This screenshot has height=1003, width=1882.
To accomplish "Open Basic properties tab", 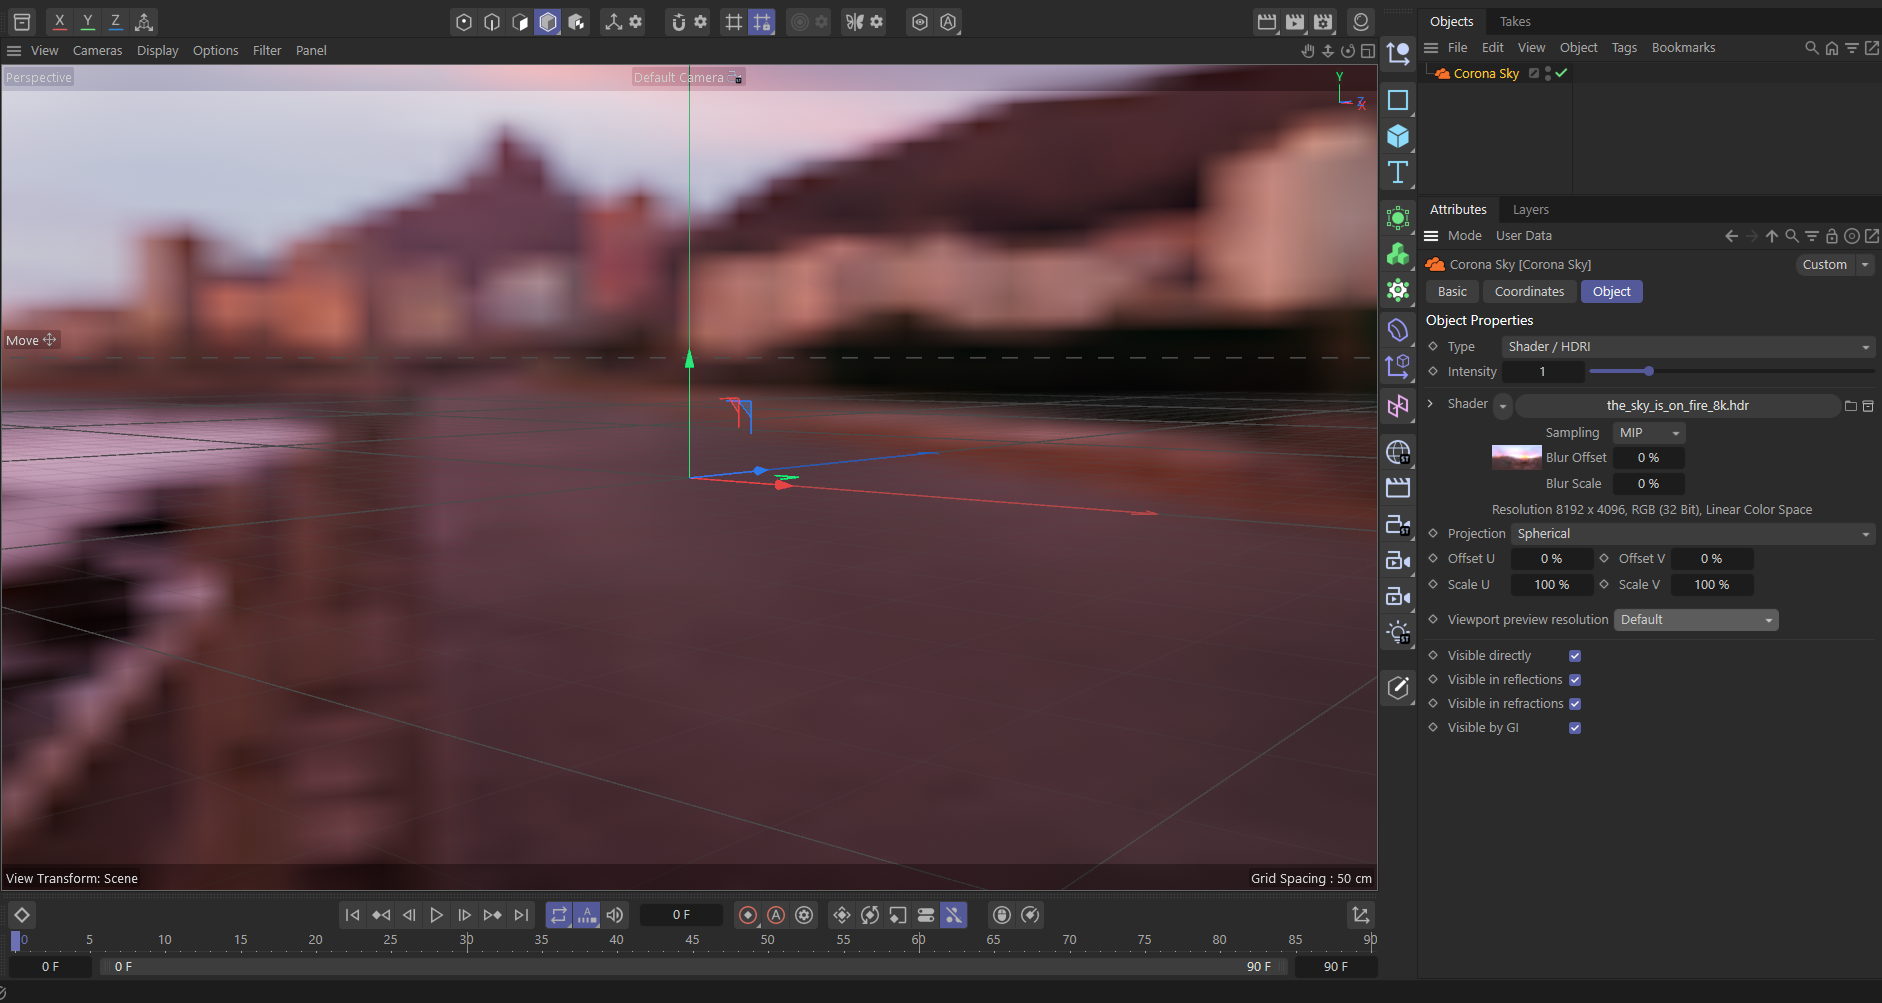I will (1453, 291).
